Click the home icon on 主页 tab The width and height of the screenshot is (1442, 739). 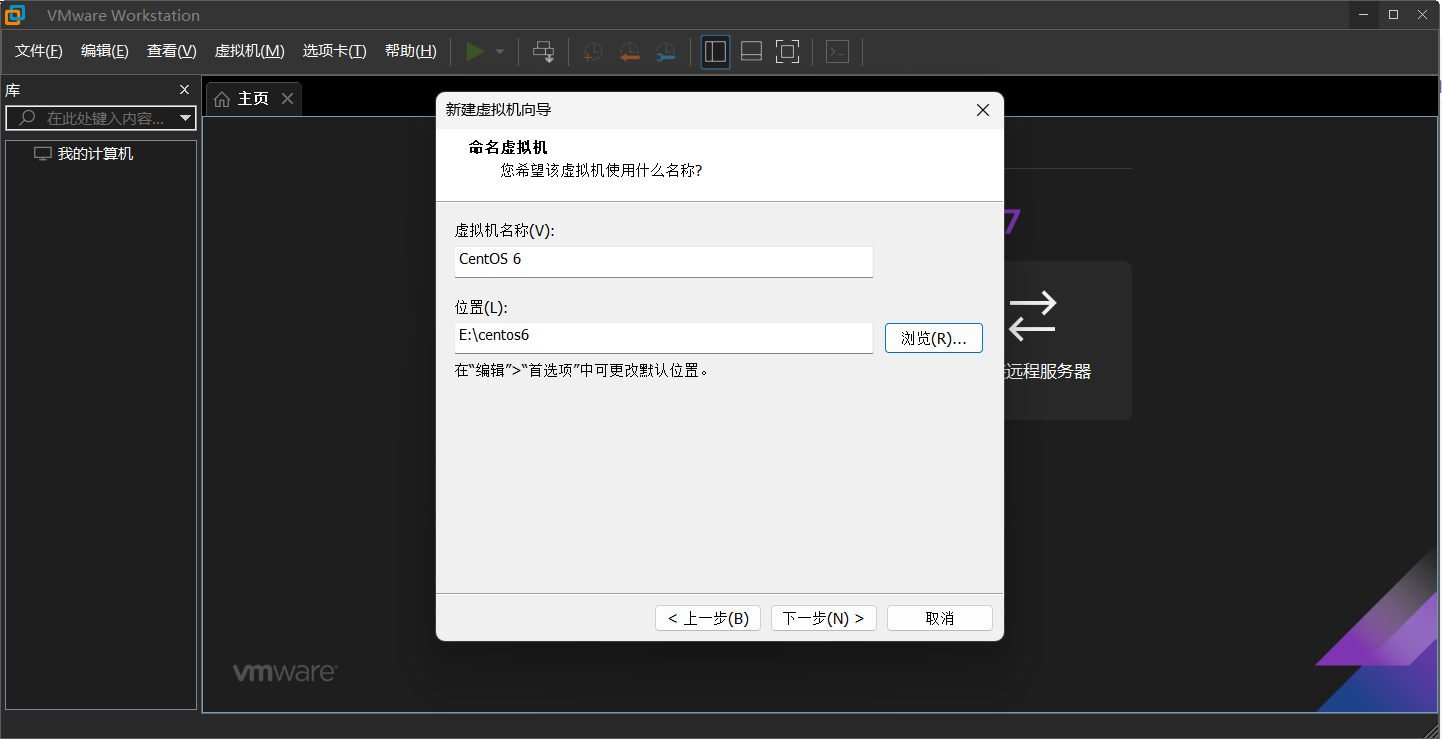click(x=222, y=99)
